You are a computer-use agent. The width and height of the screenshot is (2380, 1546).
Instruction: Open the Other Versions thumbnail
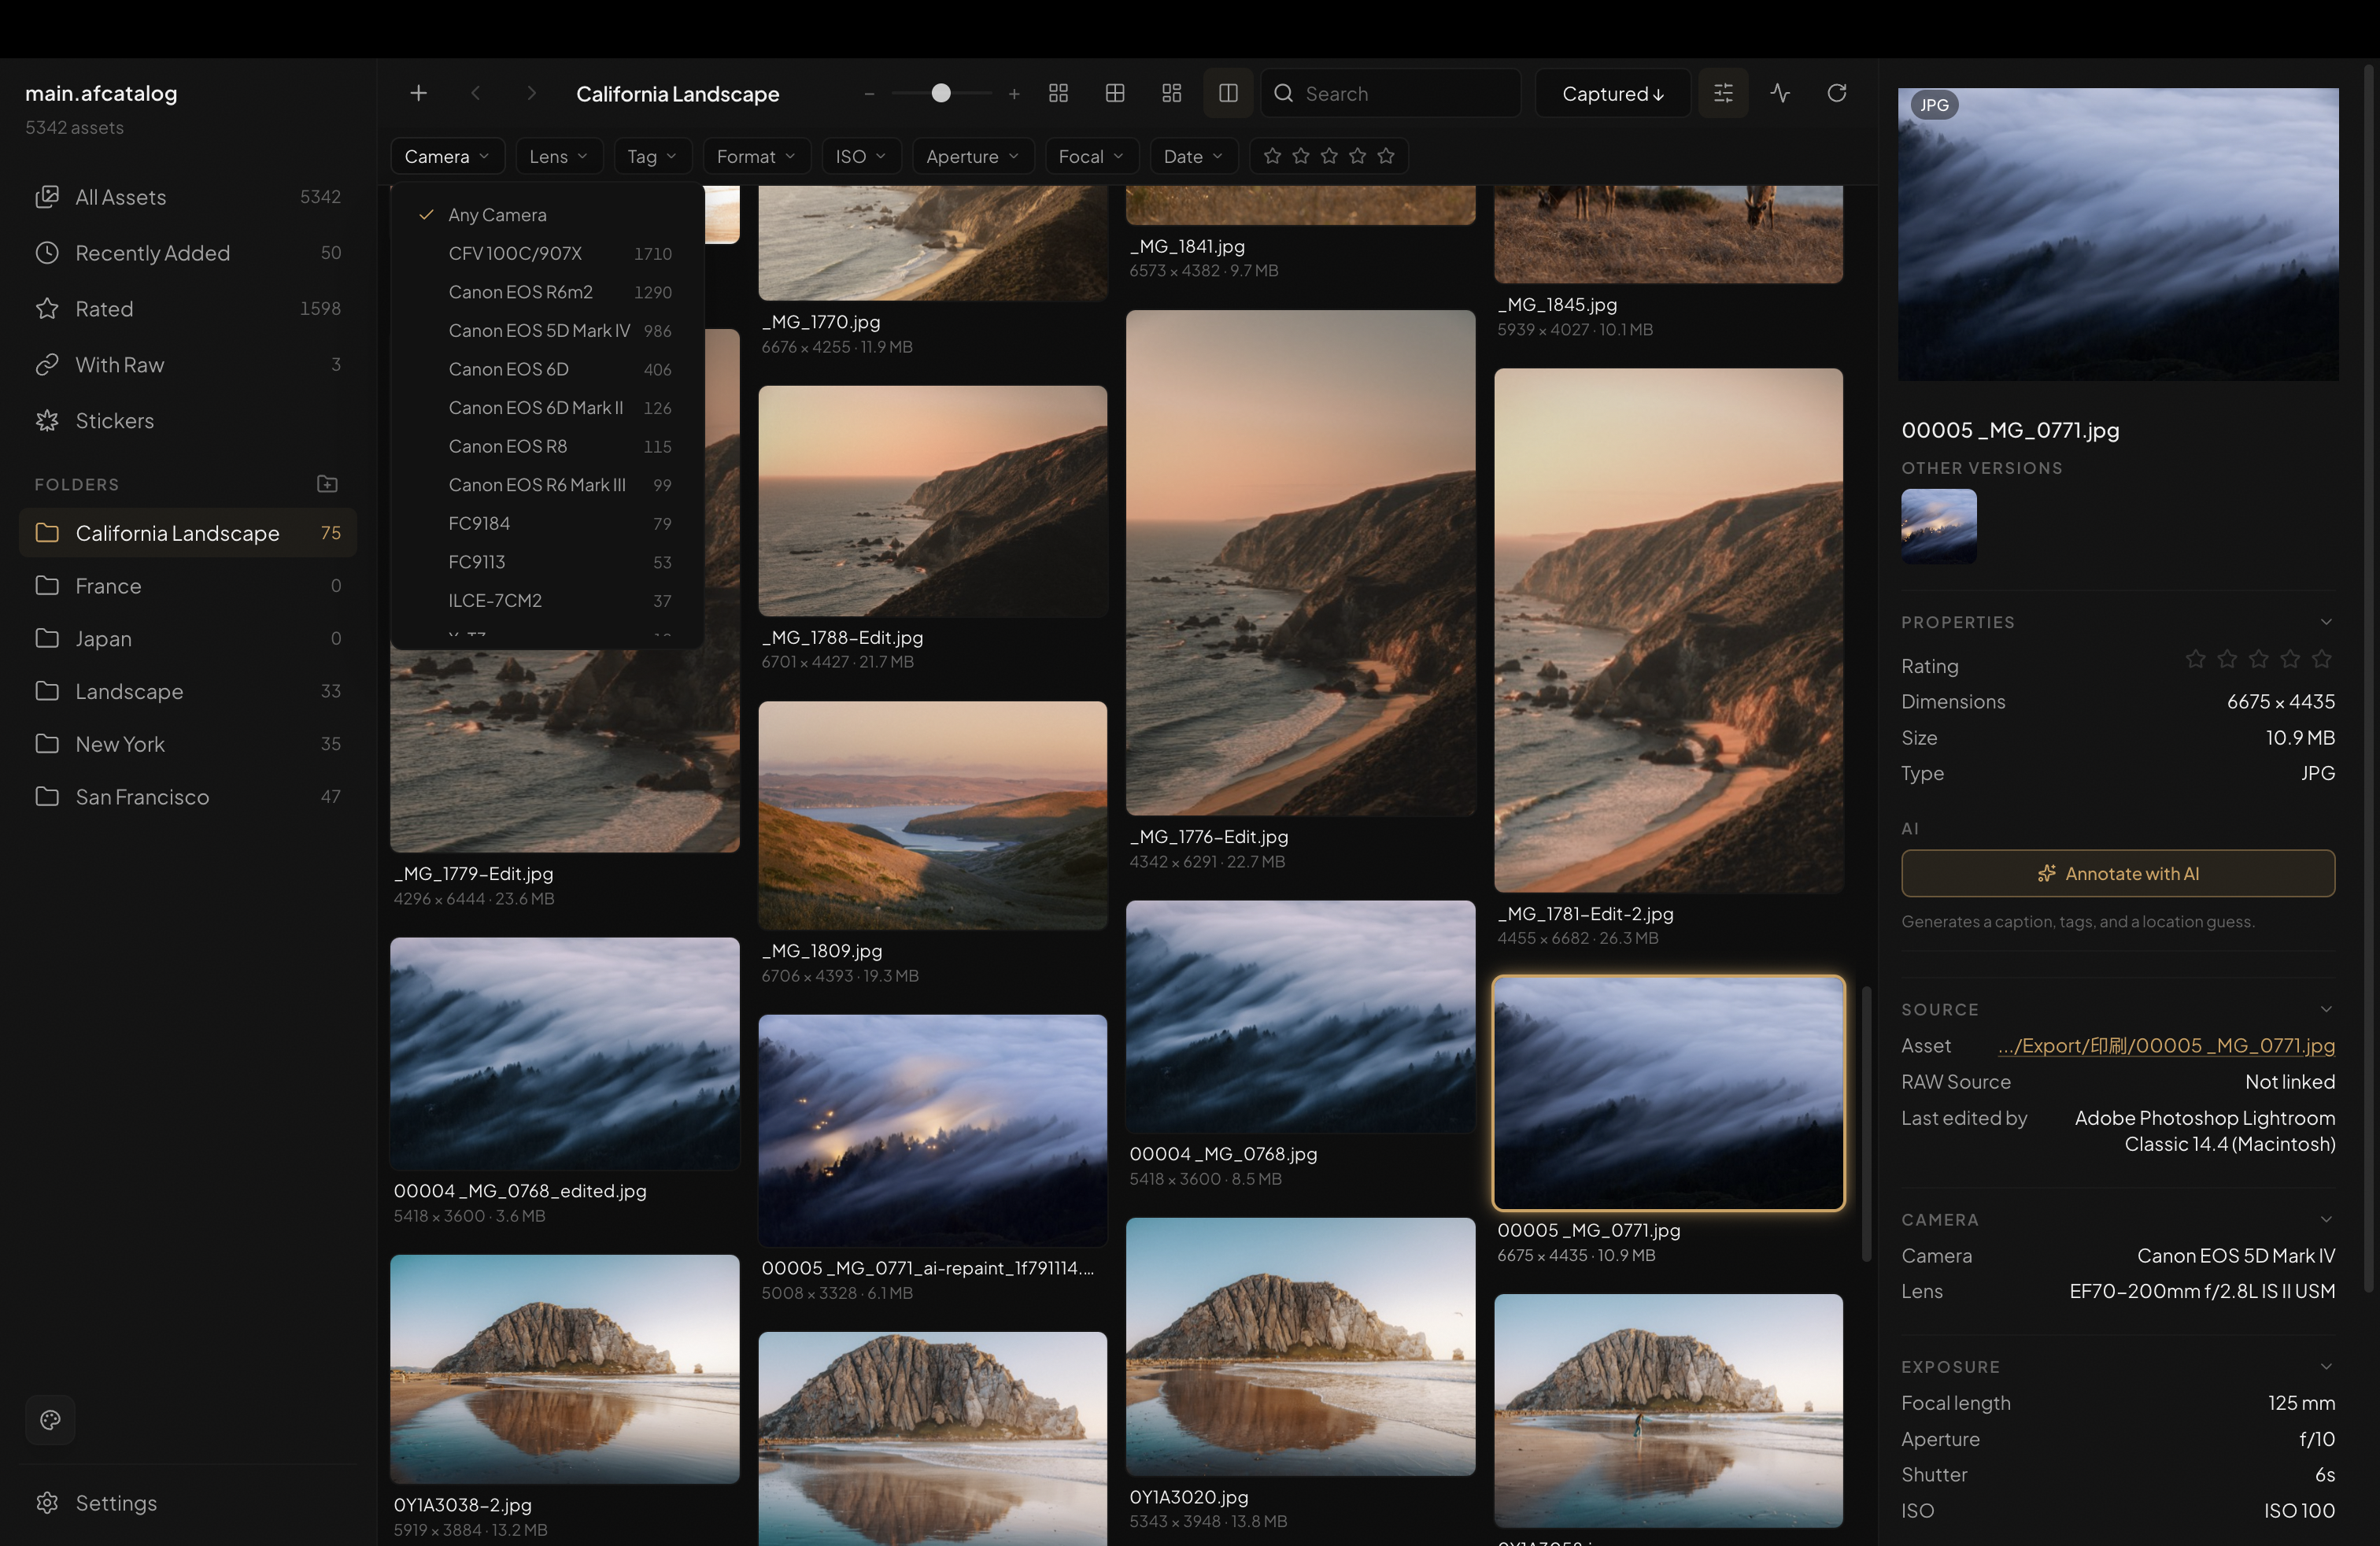(1938, 526)
